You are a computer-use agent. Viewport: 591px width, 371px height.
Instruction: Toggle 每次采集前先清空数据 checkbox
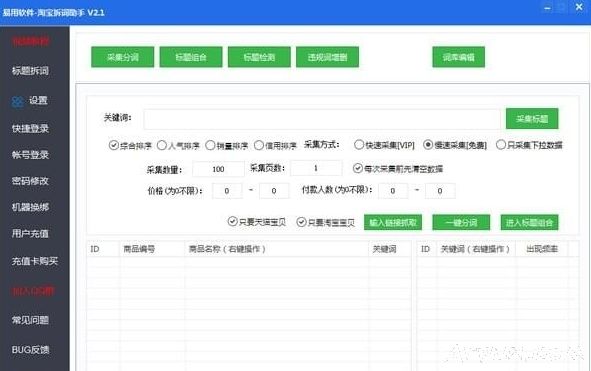398,169
